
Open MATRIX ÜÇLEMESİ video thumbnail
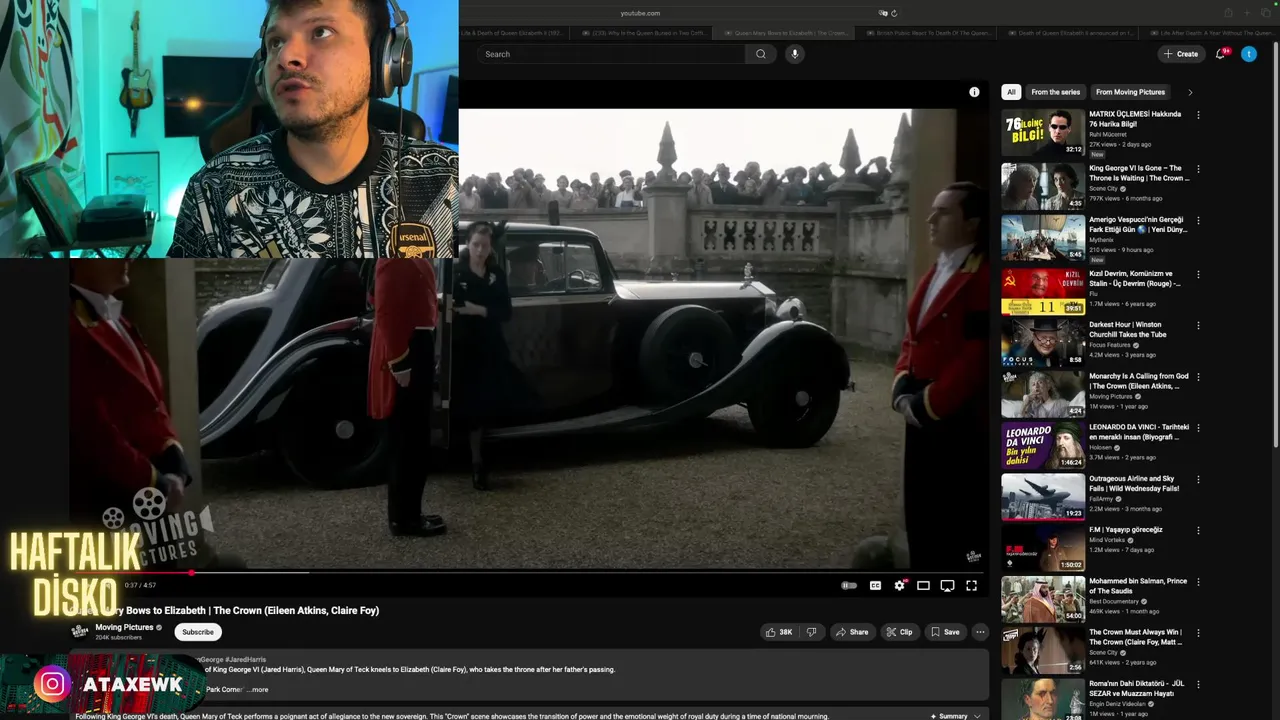pos(1043,133)
